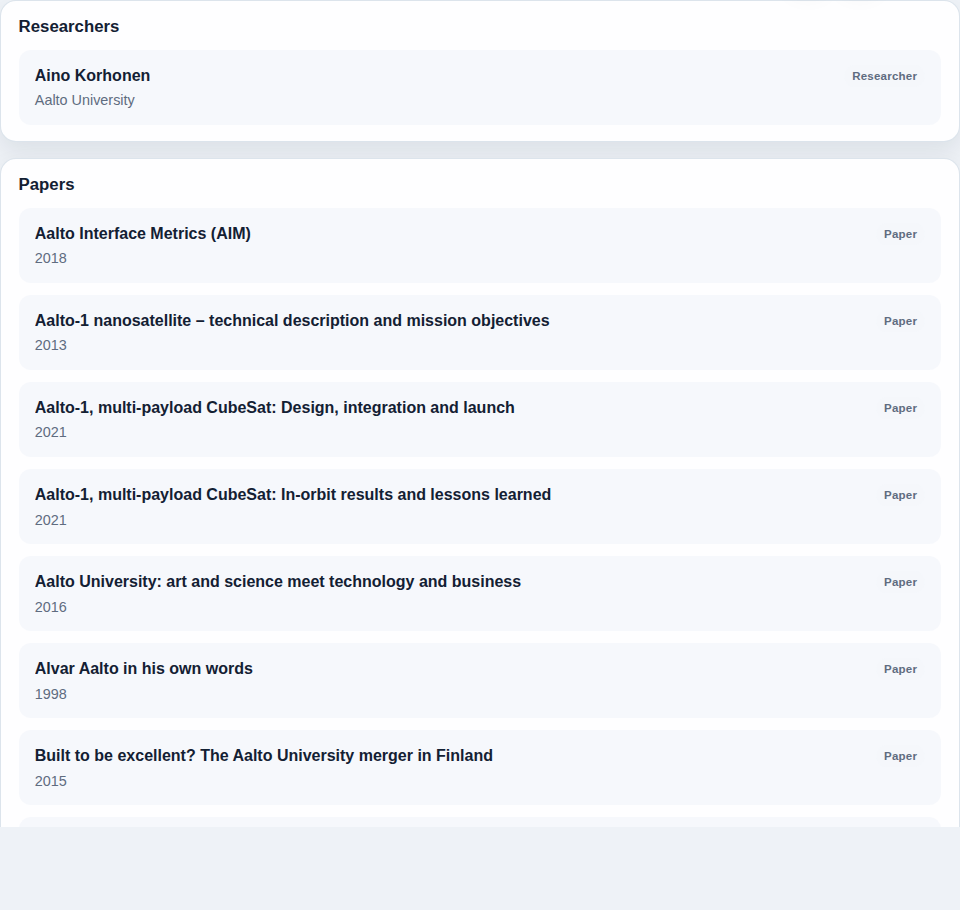960x910 pixels.
Task: Click year 2018 under Aalto Interface Metrics
Action: 51,258
